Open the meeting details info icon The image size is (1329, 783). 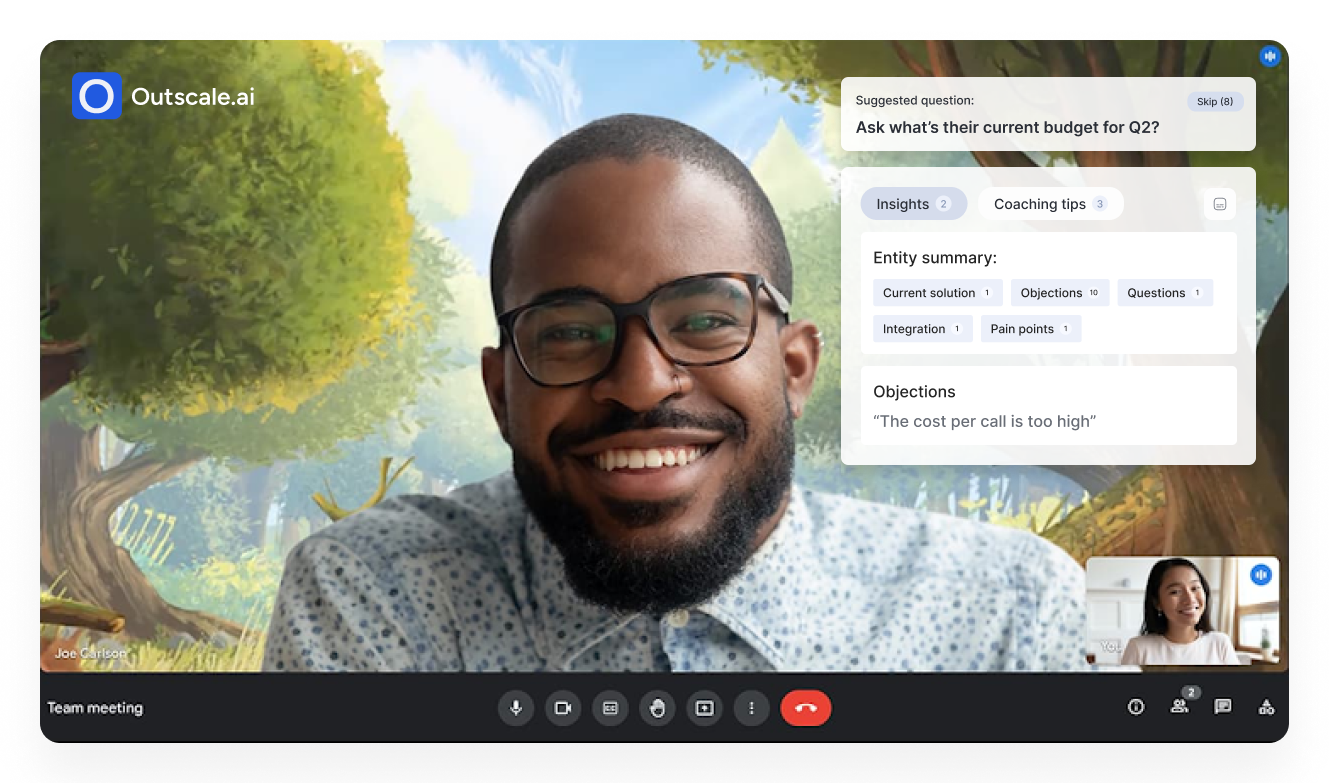(x=1136, y=707)
